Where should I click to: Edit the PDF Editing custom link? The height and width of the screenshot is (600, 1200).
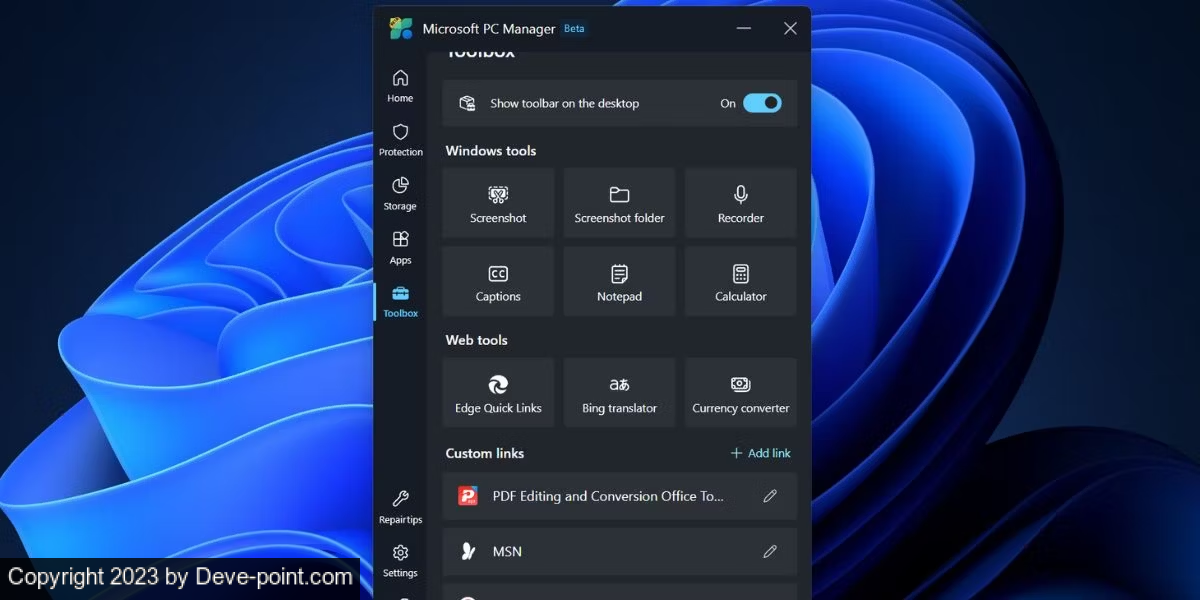point(770,496)
